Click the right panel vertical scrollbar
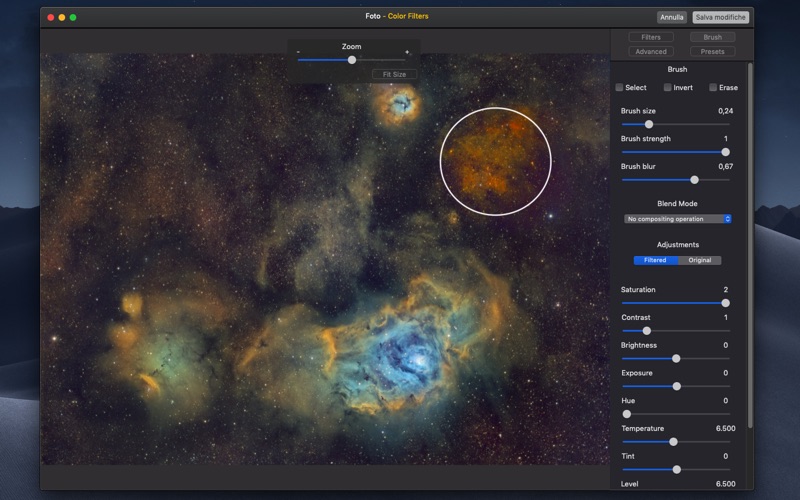Image resolution: width=800 pixels, height=500 pixels. click(750, 246)
